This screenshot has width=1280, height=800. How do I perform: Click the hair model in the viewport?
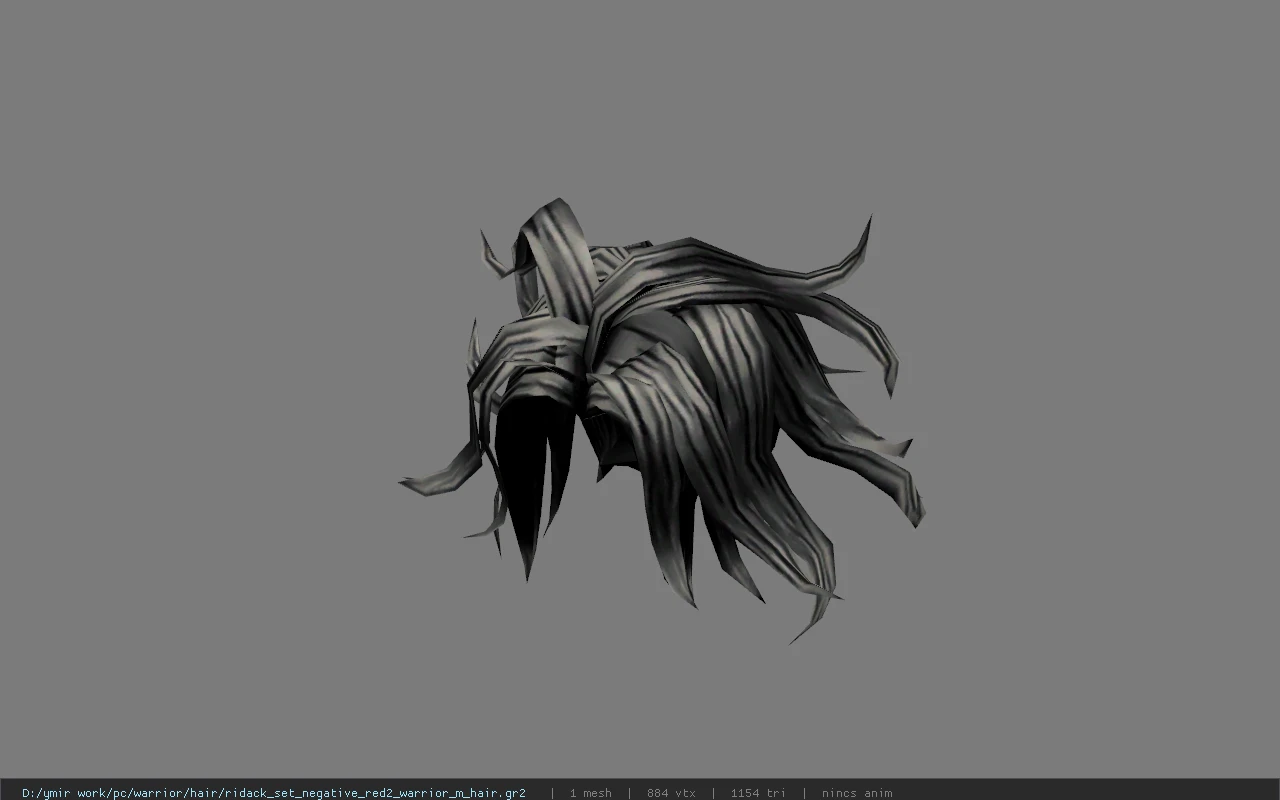click(x=660, y=420)
